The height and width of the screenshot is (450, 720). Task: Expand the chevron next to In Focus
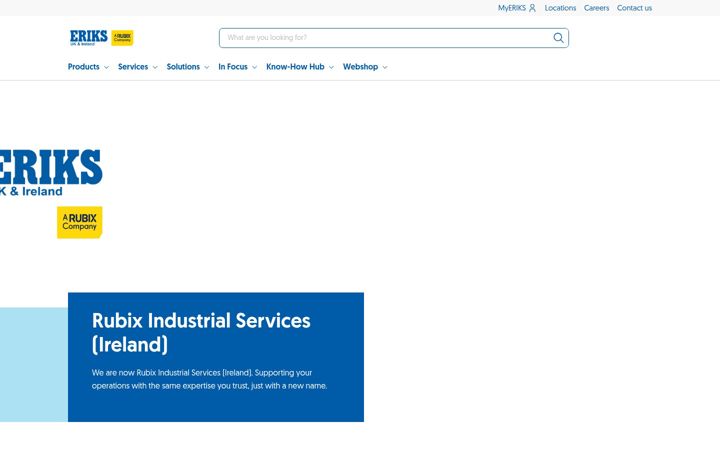coord(254,67)
